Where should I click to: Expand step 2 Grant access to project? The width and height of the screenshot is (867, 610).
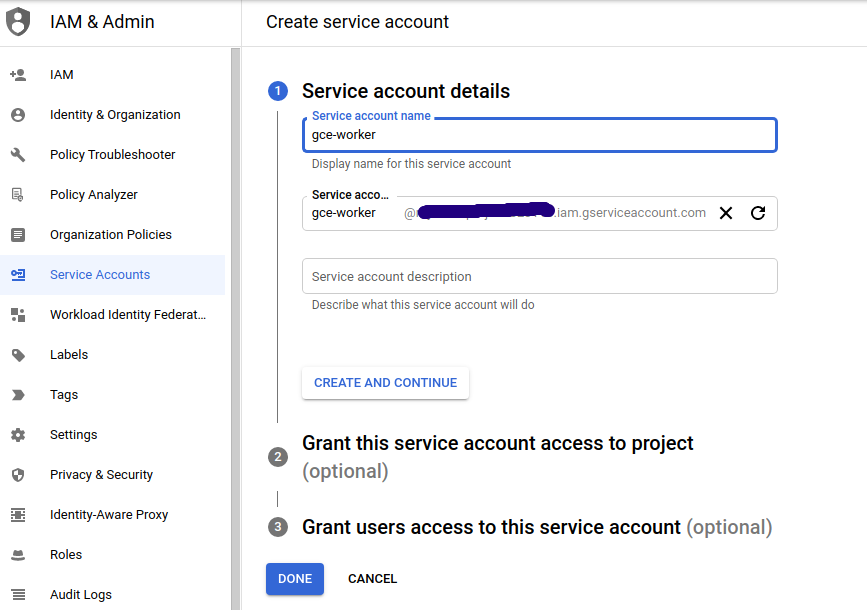497,457
